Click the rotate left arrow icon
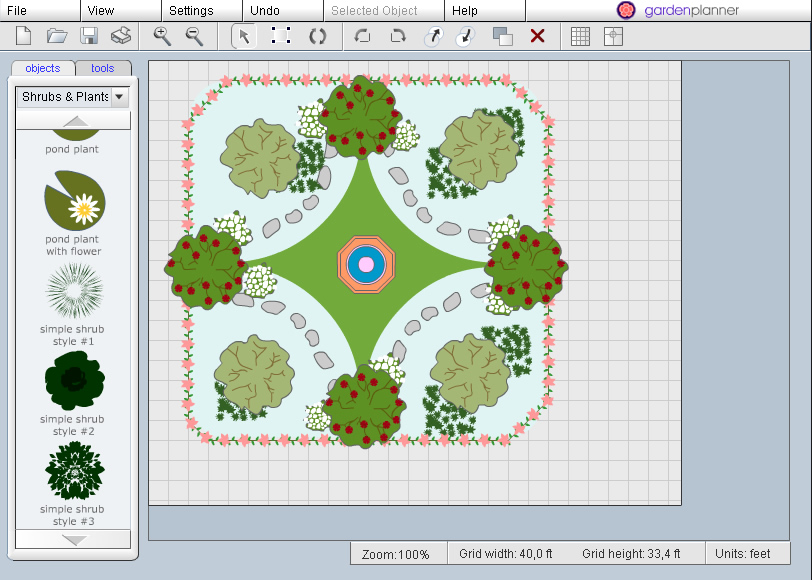 point(362,36)
